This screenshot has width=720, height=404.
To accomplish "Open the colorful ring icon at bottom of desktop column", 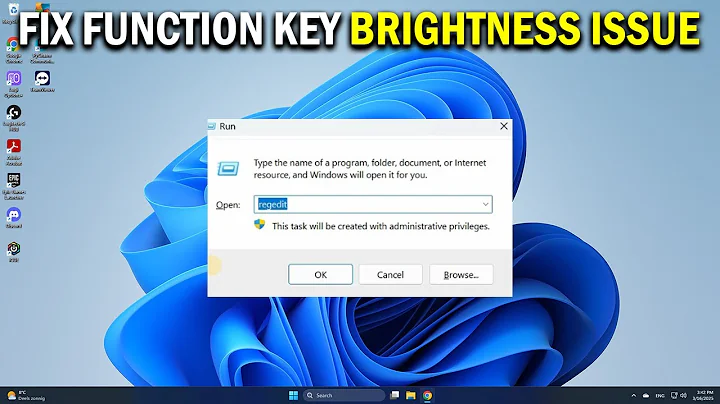I will coord(13,252).
